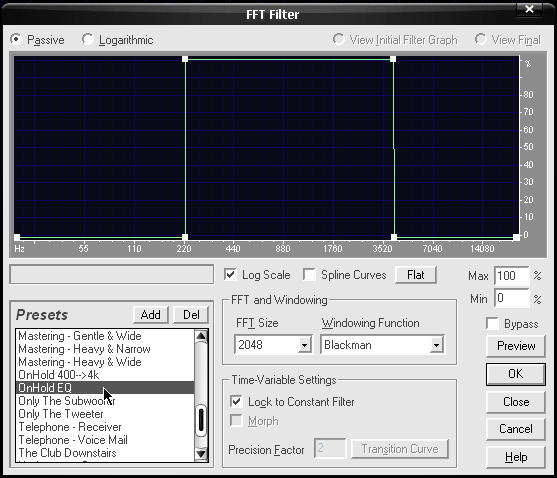
Task: Click the Del preset button
Action: click(191, 315)
